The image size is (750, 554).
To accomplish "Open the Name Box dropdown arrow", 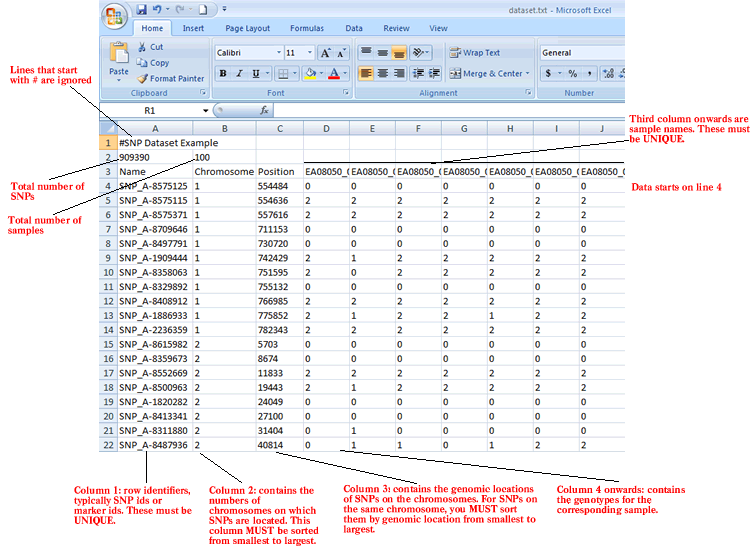I will pyautogui.click(x=205, y=111).
